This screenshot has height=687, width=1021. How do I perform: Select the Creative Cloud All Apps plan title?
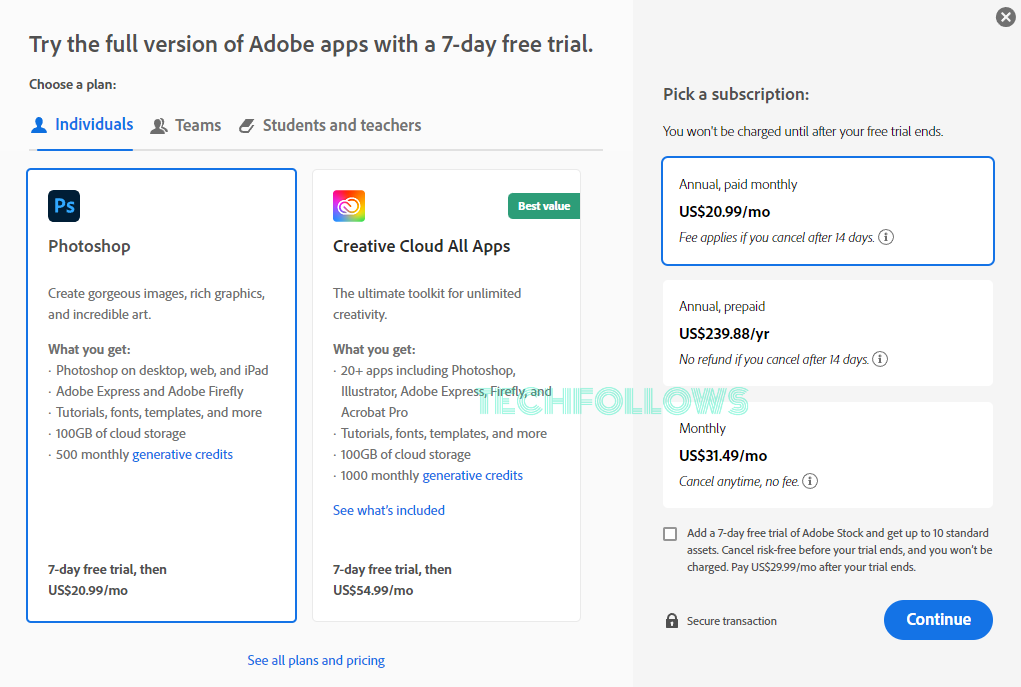pyautogui.click(x=421, y=247)
